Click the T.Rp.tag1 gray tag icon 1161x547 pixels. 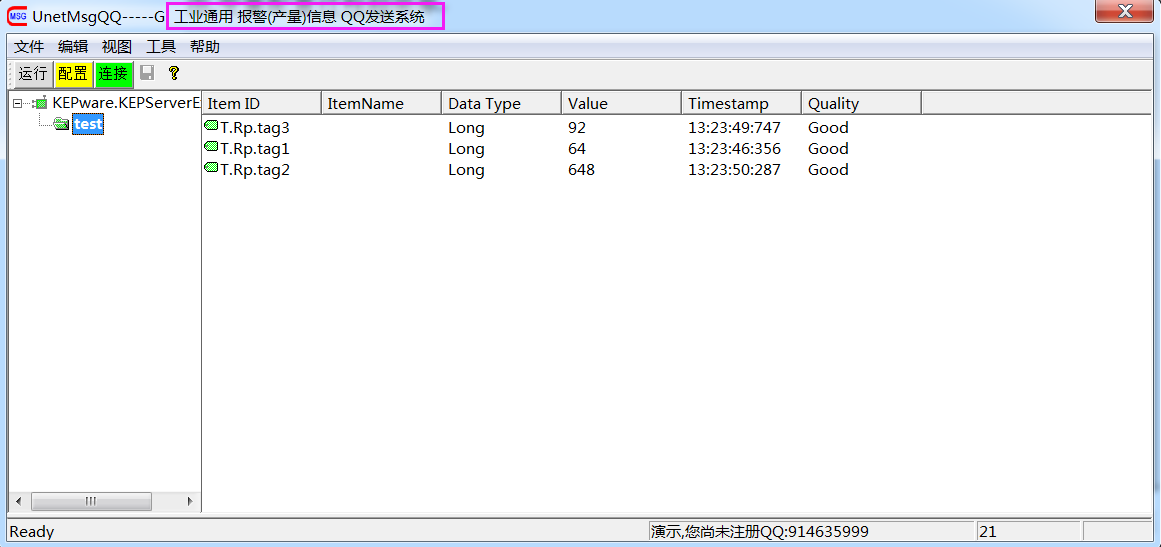(x=211, y=148)
